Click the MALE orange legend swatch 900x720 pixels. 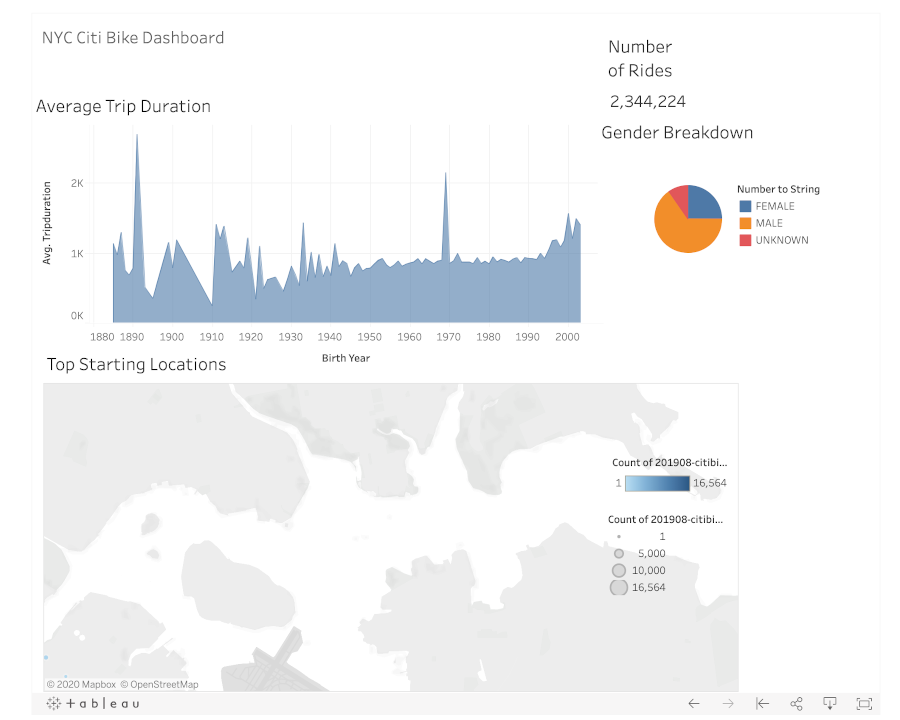745,223
